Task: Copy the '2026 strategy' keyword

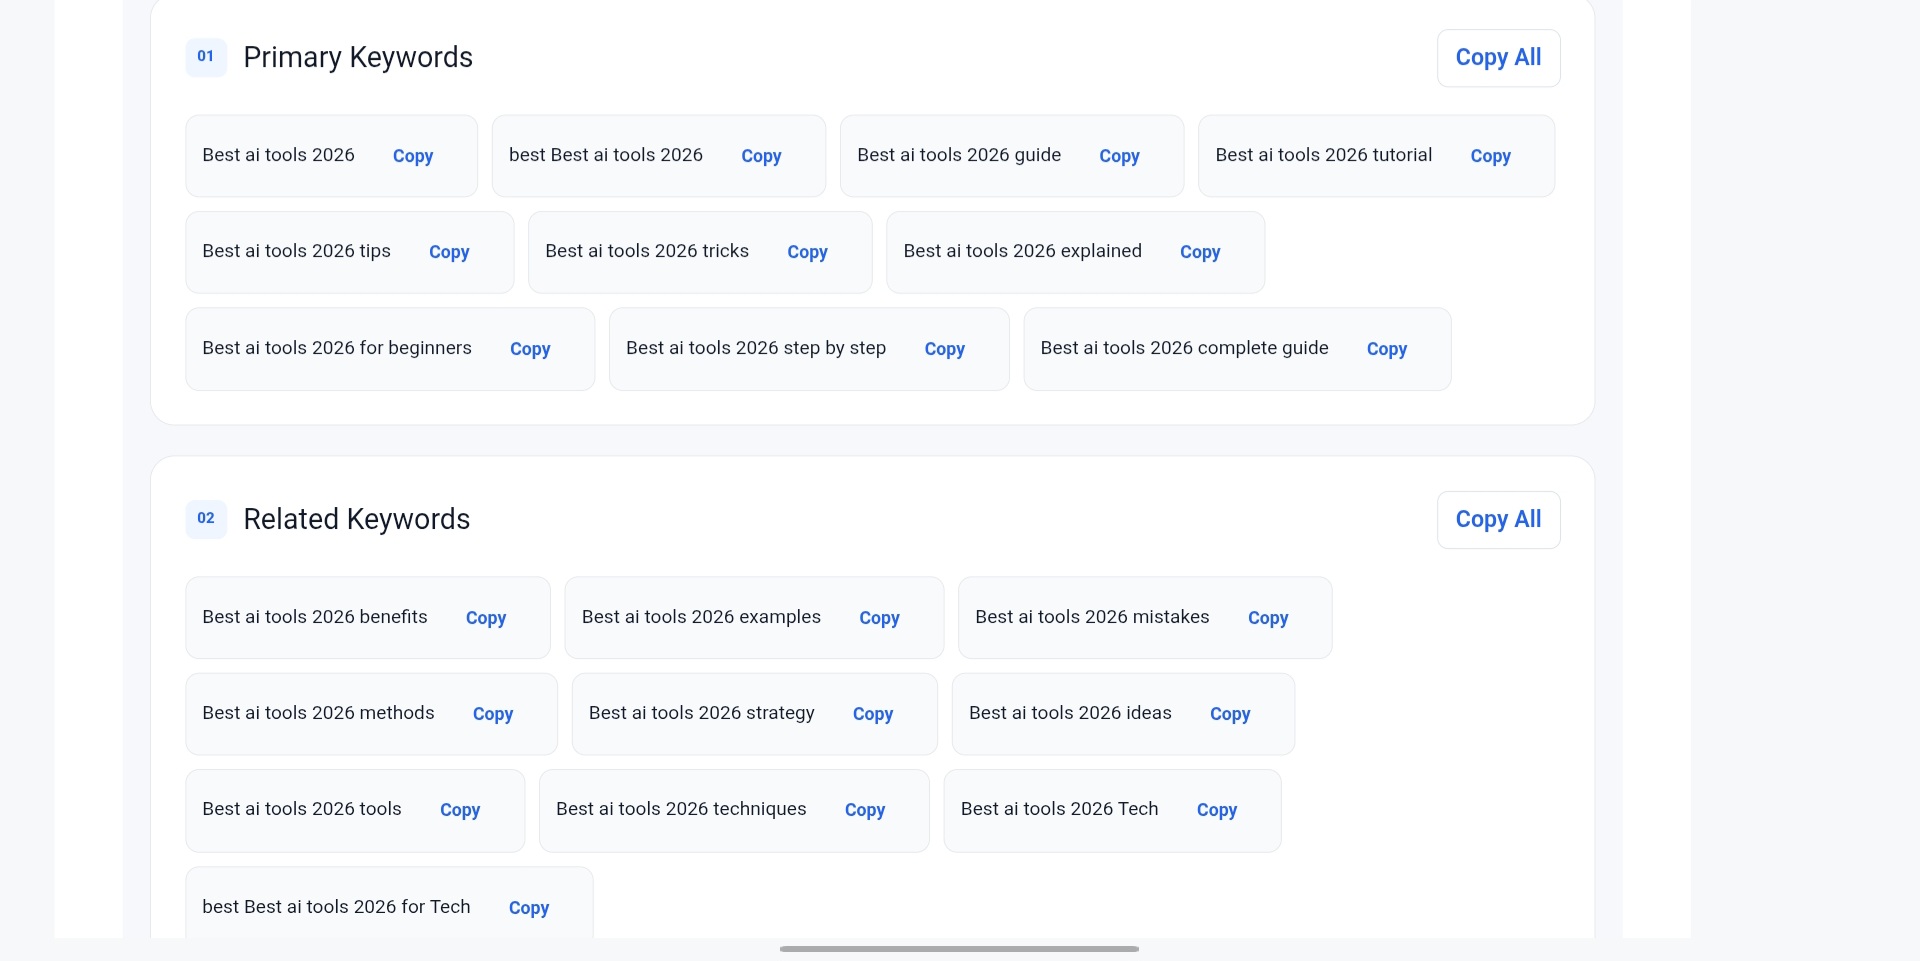Action: coord(873,714)
